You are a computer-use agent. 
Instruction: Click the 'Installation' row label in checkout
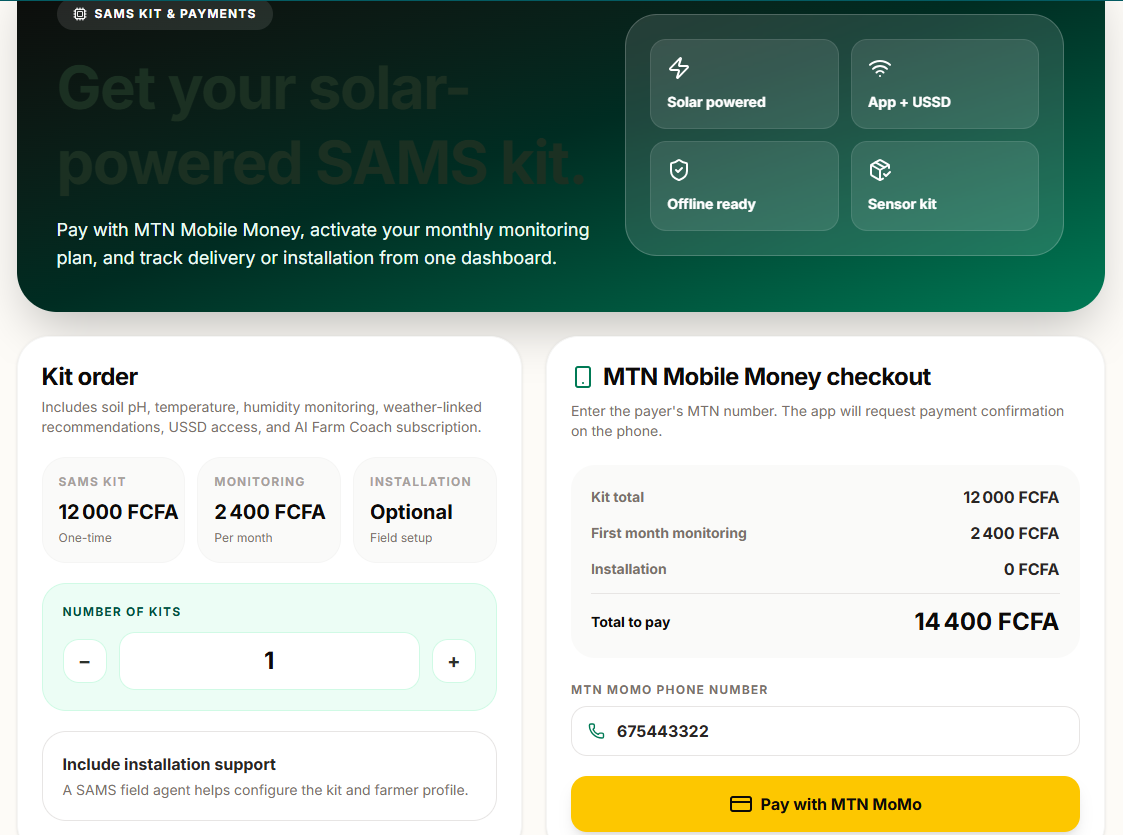[x=628, y=569]
